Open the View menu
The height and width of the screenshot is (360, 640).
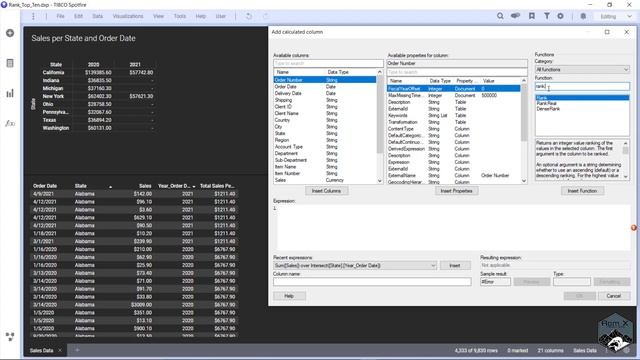pos(158,16)
